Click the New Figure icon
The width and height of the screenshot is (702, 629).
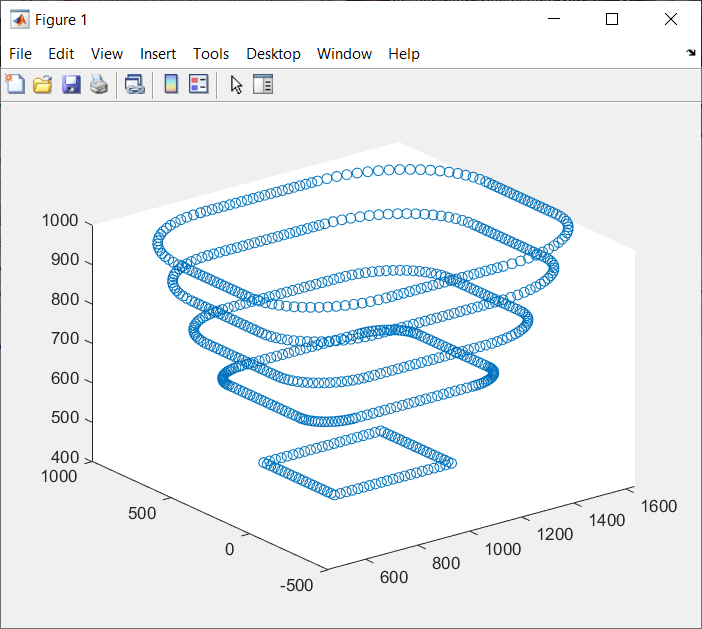point(15,85)
